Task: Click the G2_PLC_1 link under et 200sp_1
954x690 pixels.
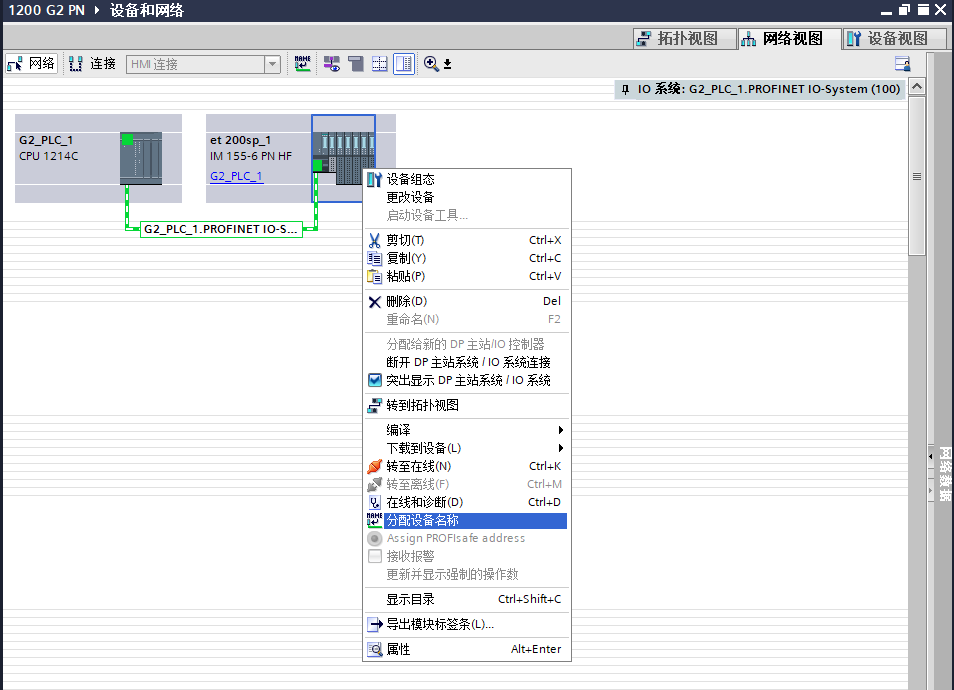Action: (236, 176)
